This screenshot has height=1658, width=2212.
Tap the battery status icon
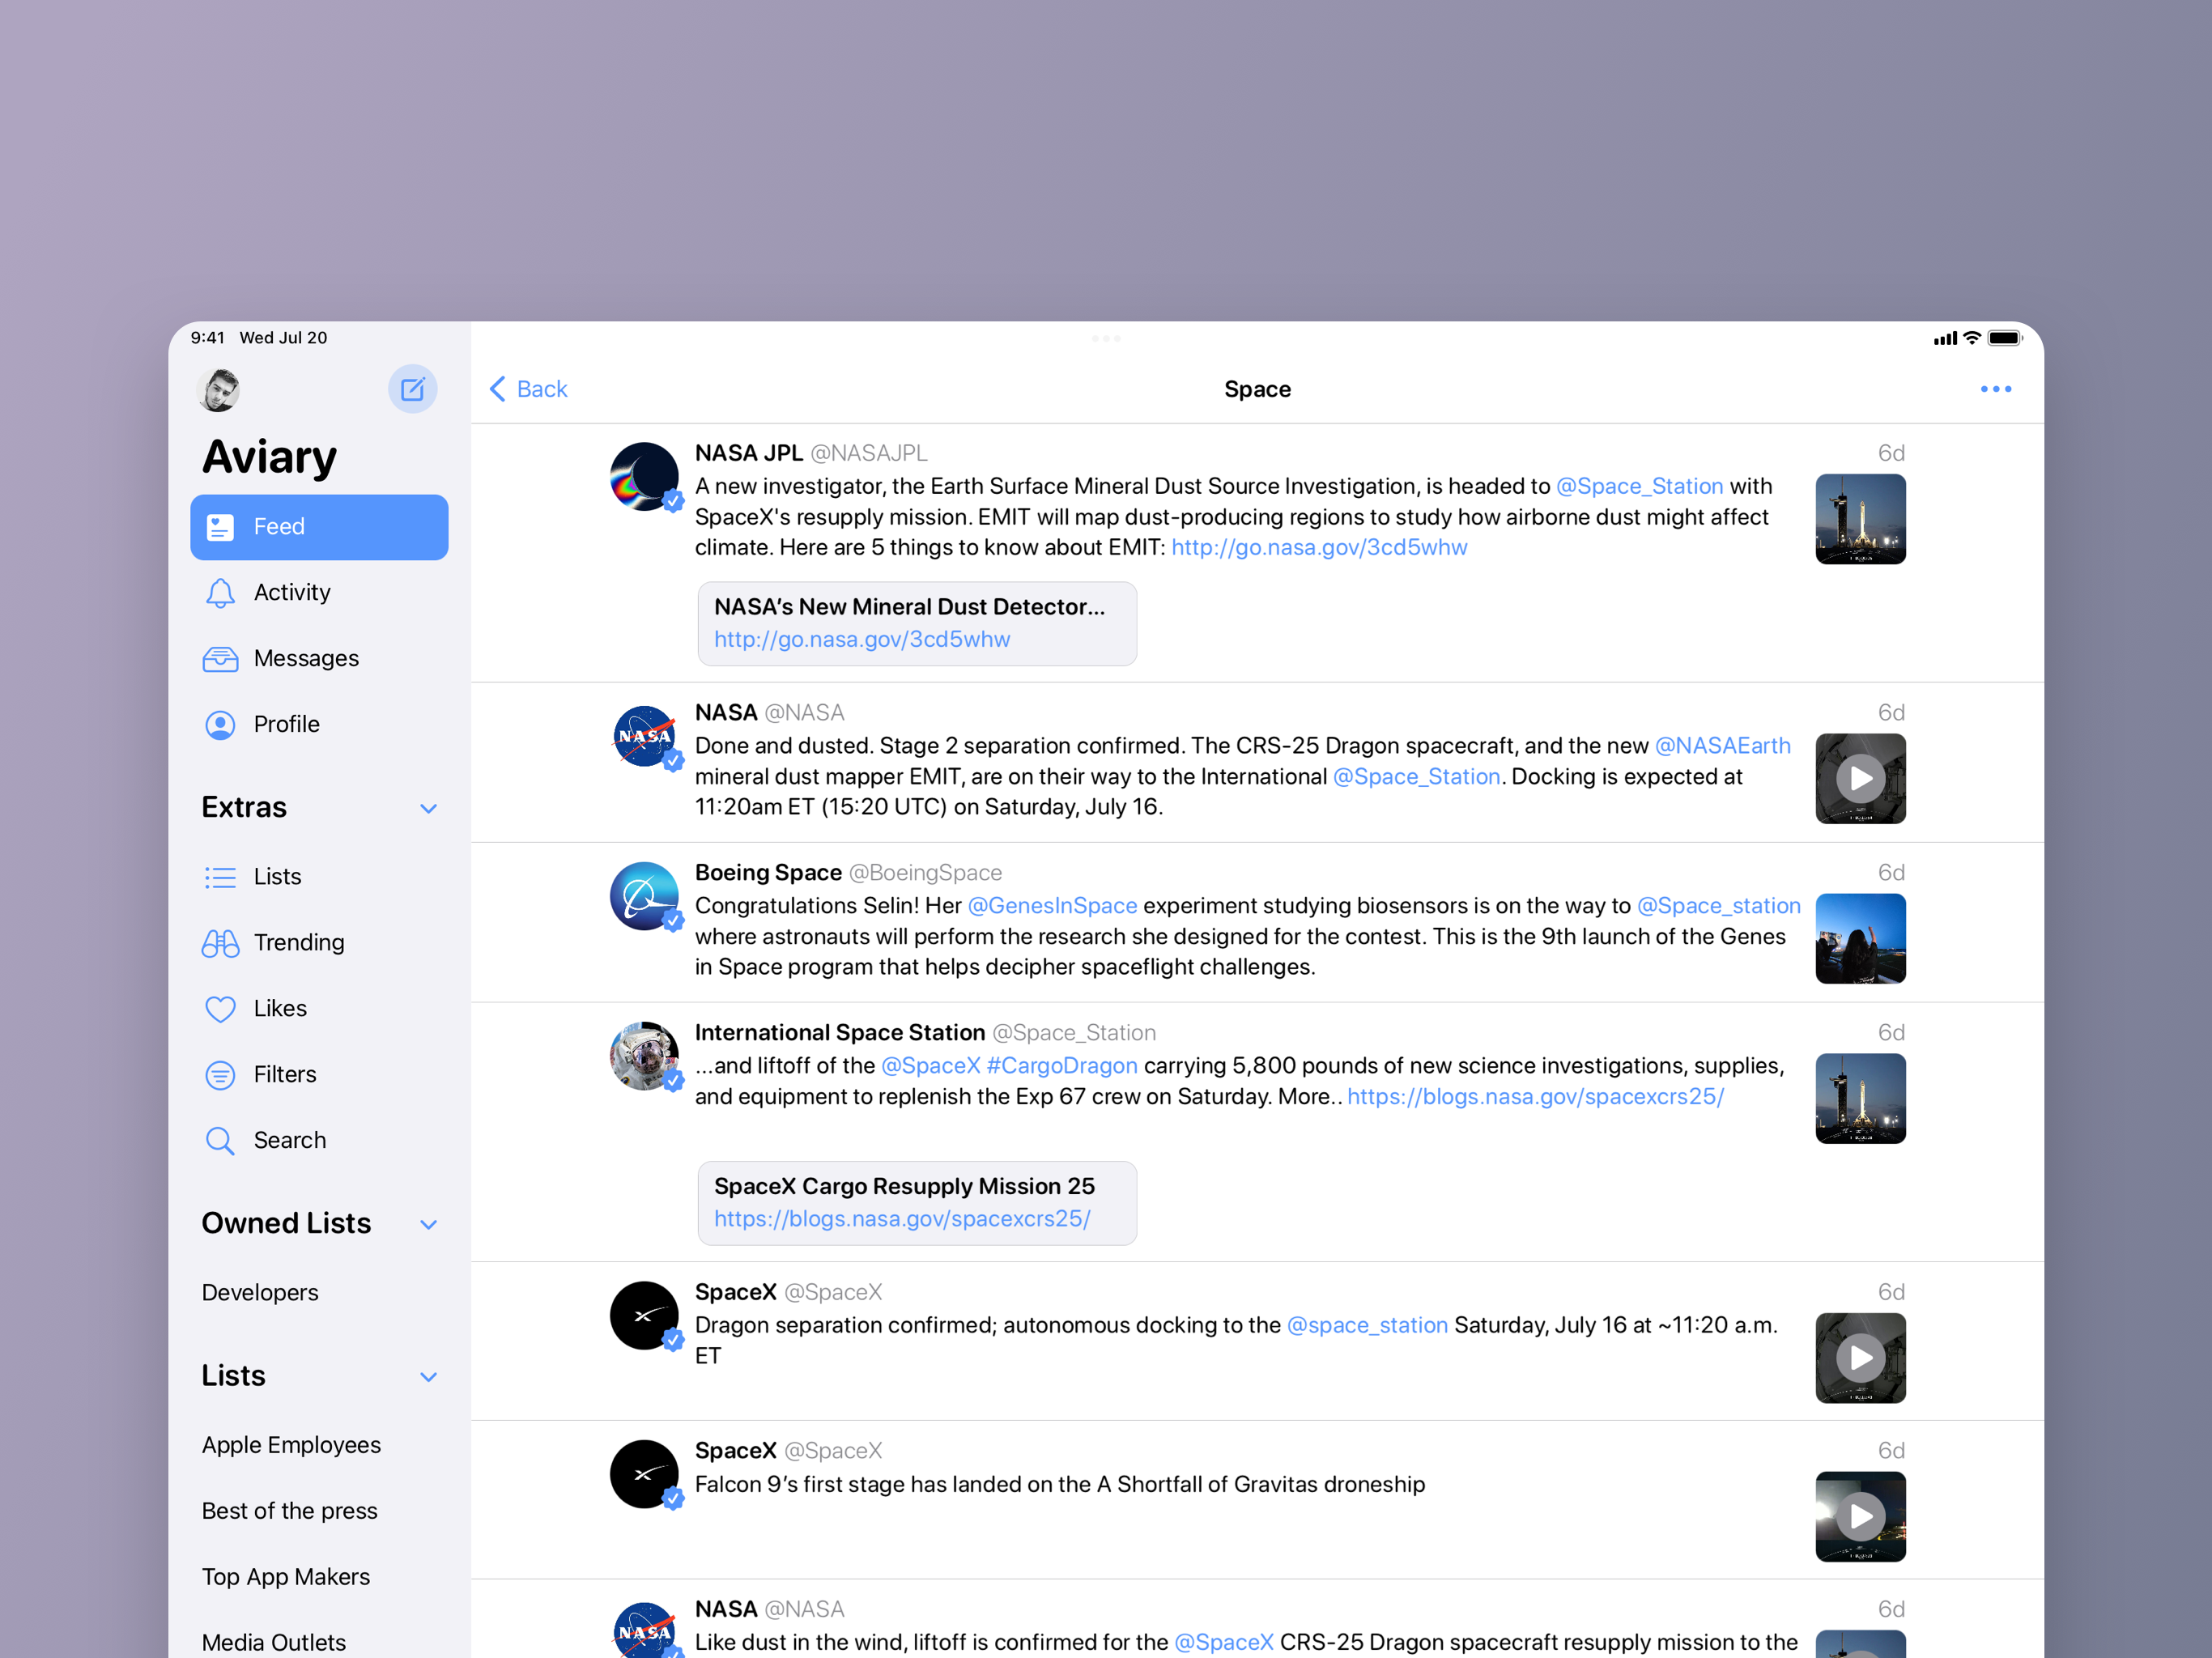[2004, 338]
